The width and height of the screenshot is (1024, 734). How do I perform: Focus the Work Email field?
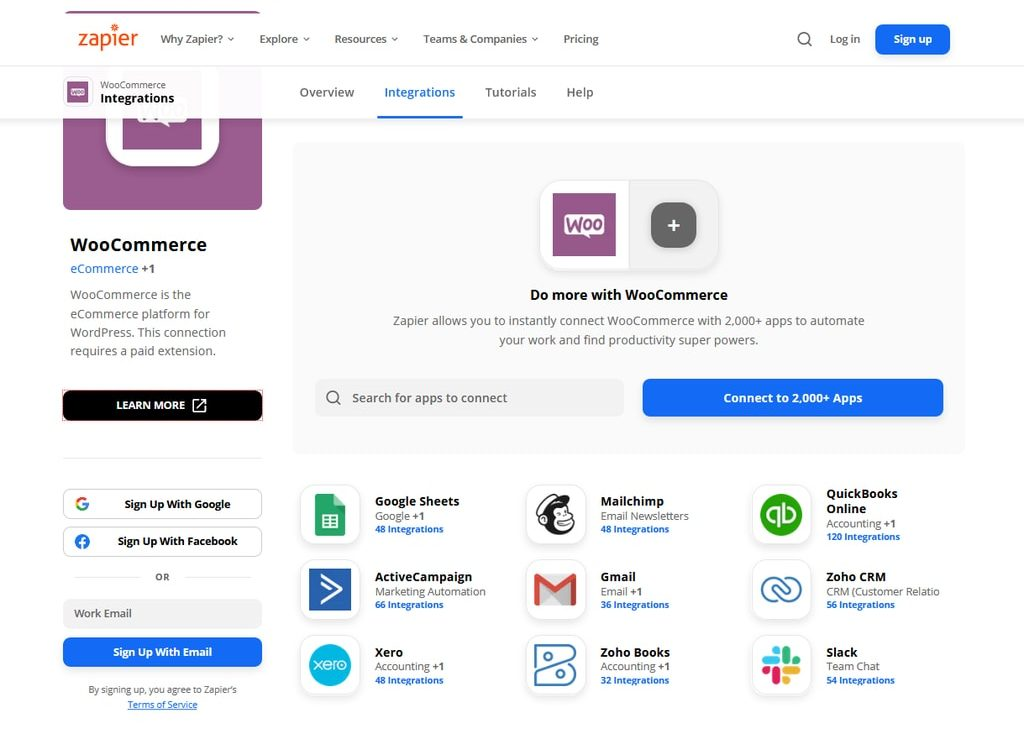pyautogui.click(x=163, y=613)
